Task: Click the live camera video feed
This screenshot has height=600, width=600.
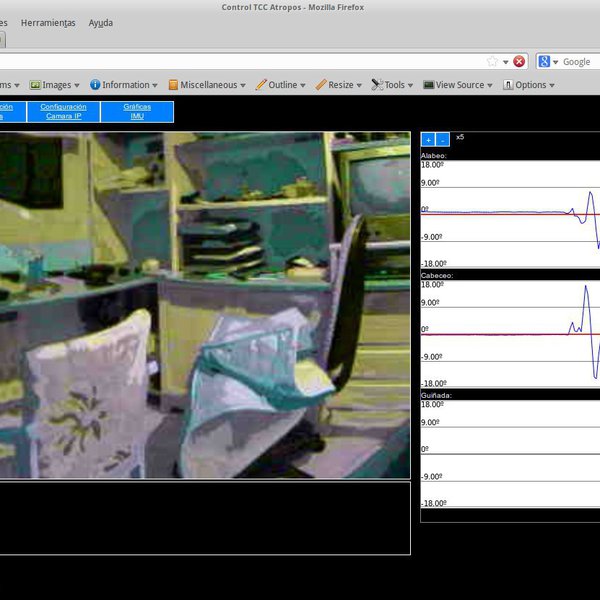Action: point(204,305)
